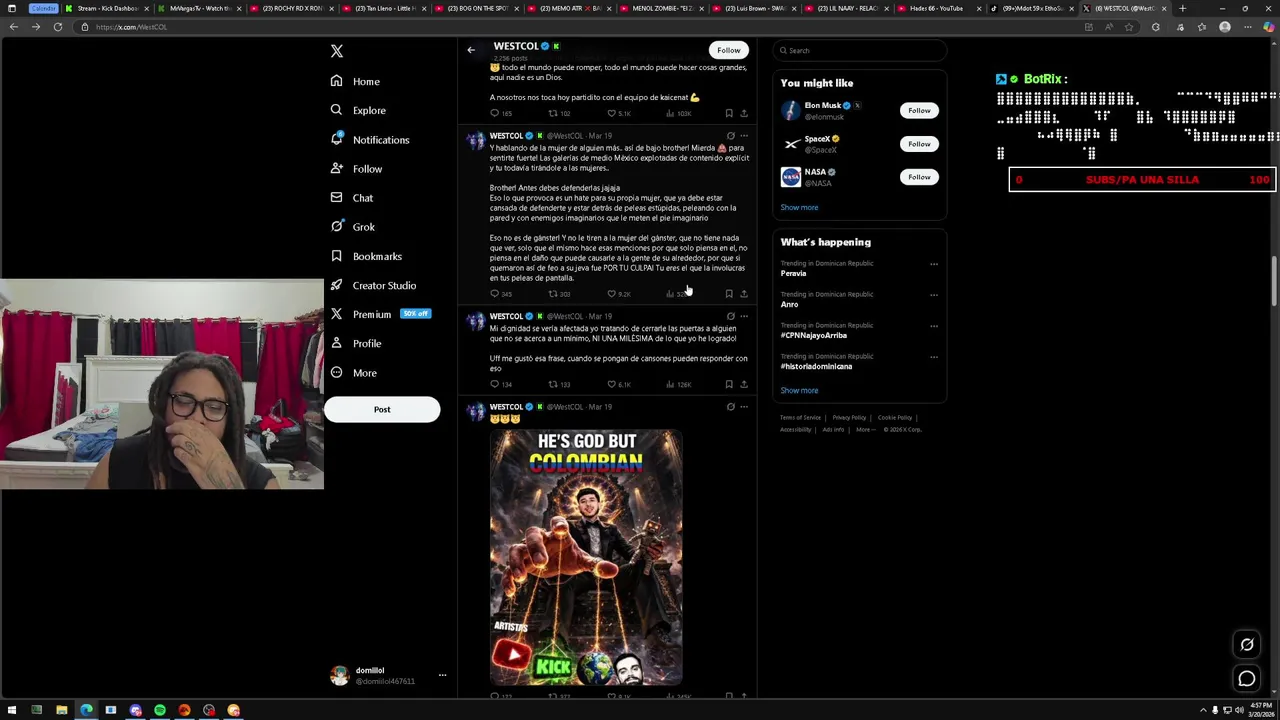
Task: Open options for #historiadominicana trend
Action: point(934,357)
